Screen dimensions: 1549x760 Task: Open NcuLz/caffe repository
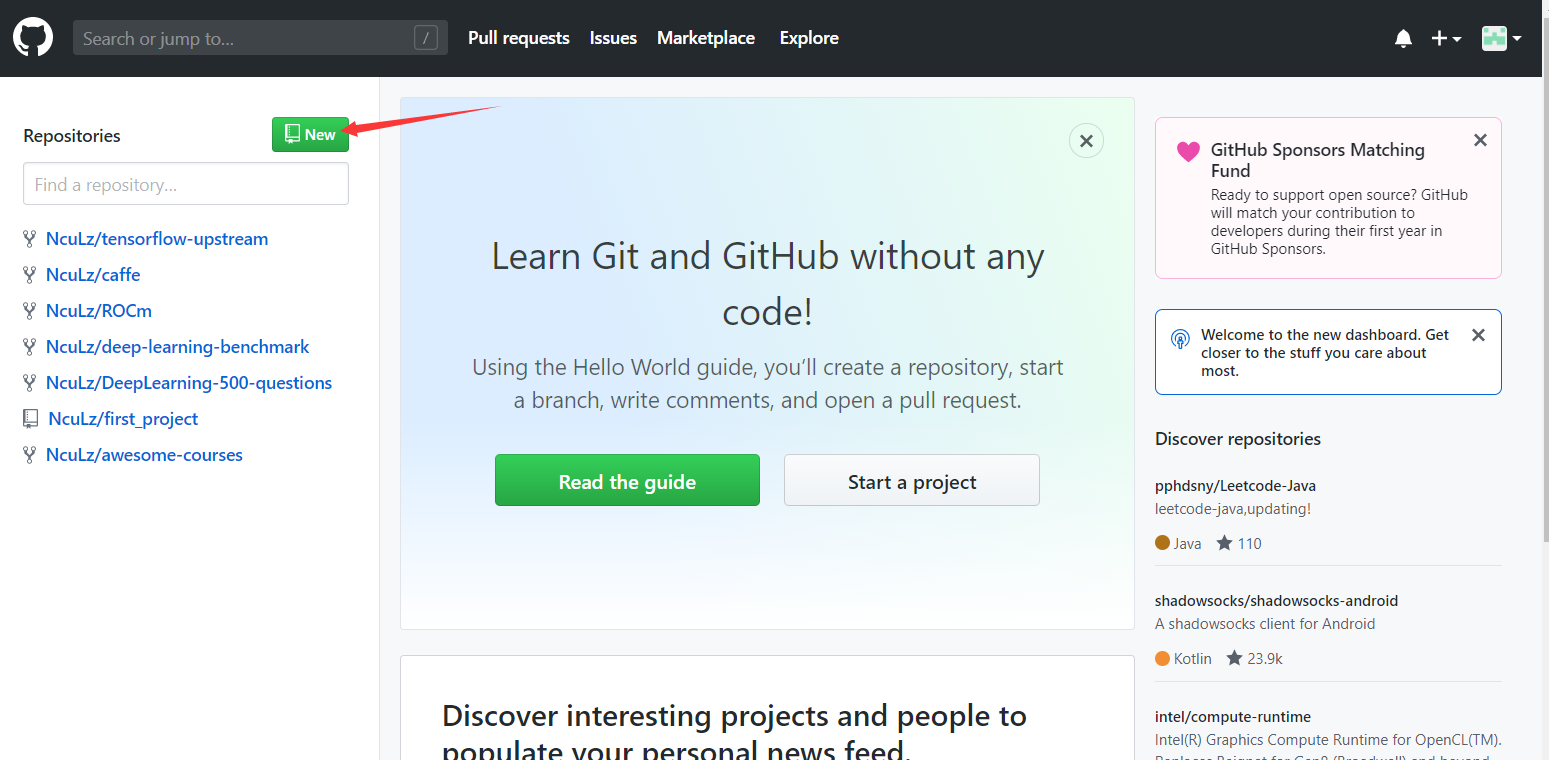[x=93, y=275]
